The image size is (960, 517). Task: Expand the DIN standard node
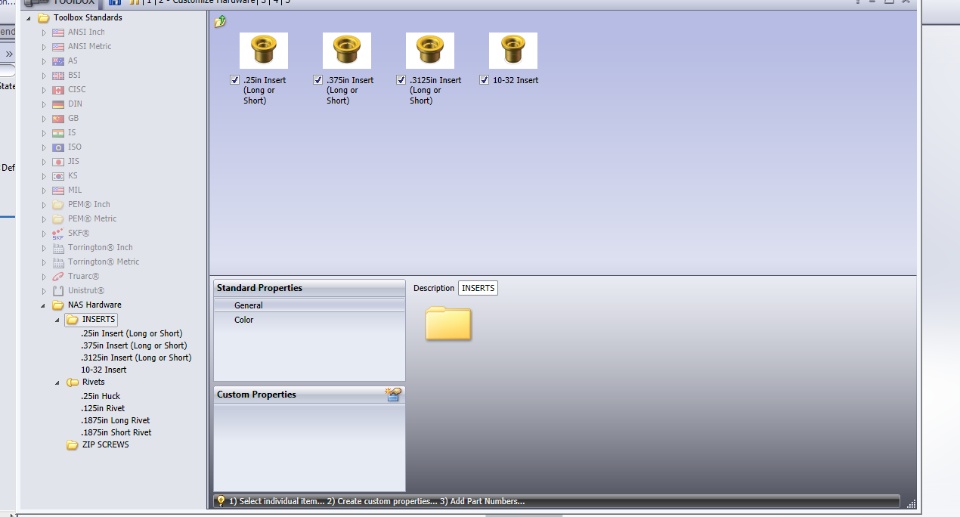point(43,104)
